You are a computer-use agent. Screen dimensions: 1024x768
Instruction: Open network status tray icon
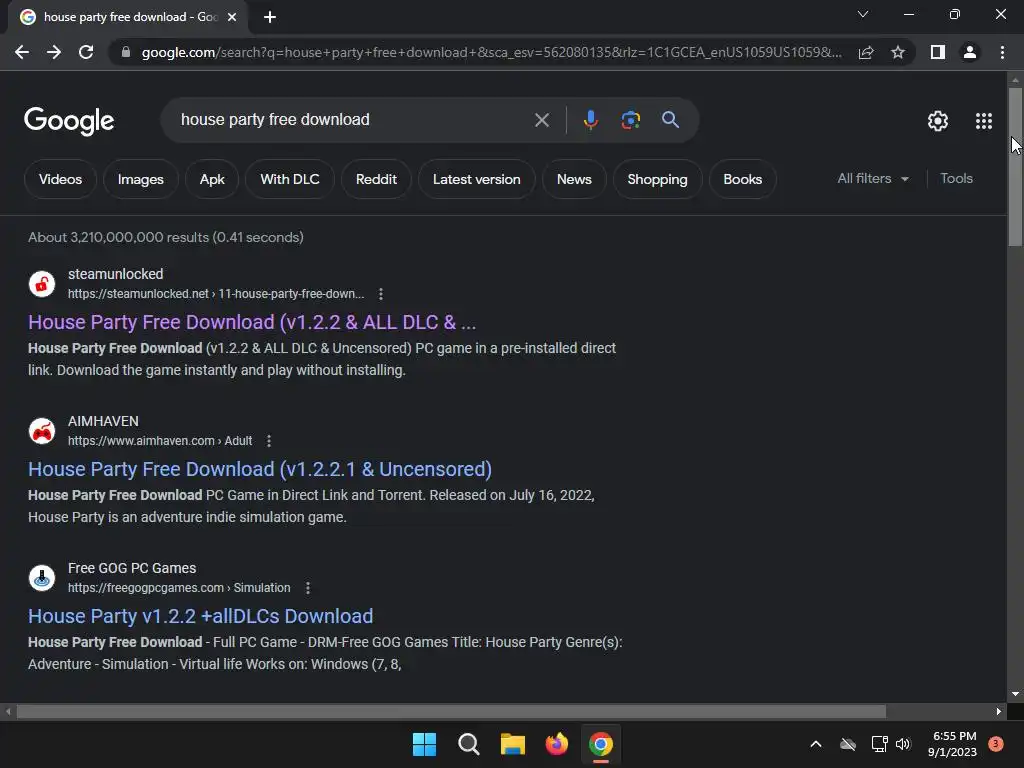(x=879, y=744)
